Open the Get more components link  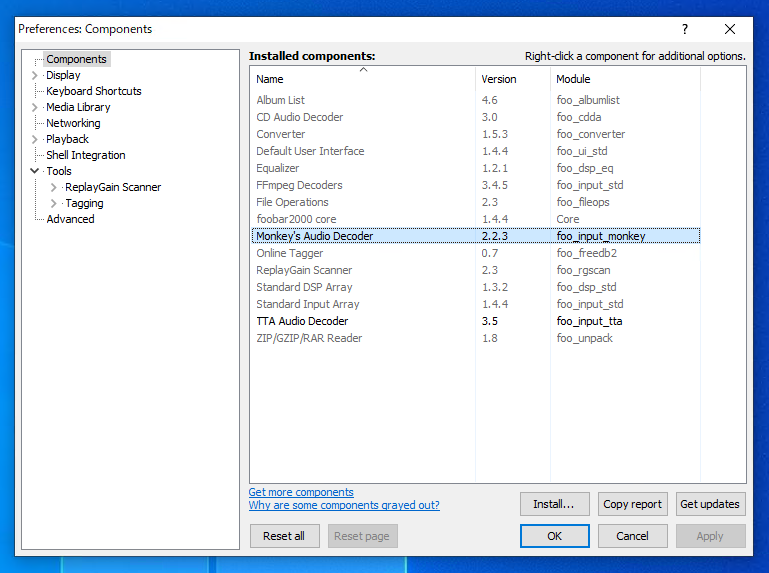[301, 492]
